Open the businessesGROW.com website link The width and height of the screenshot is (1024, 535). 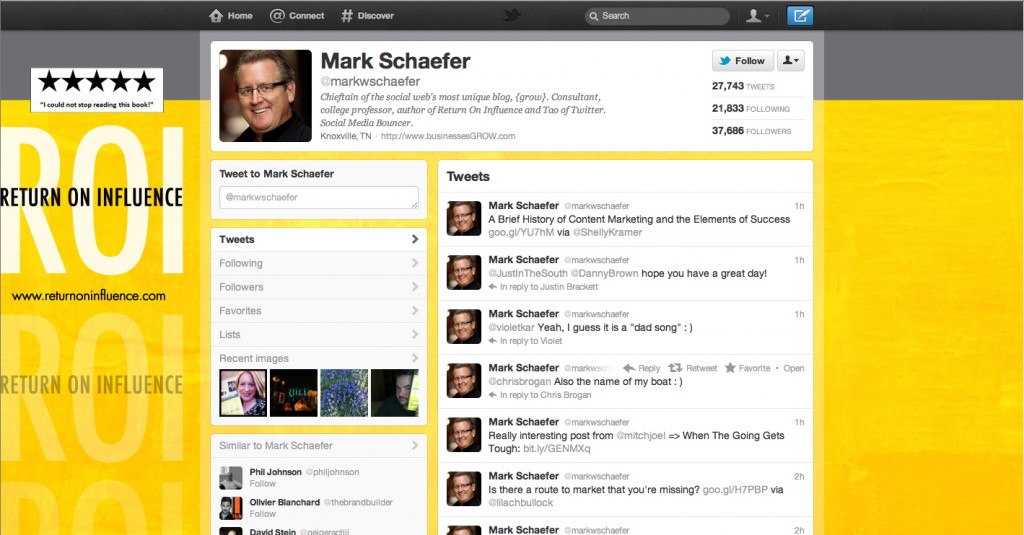tap(448, 136)
